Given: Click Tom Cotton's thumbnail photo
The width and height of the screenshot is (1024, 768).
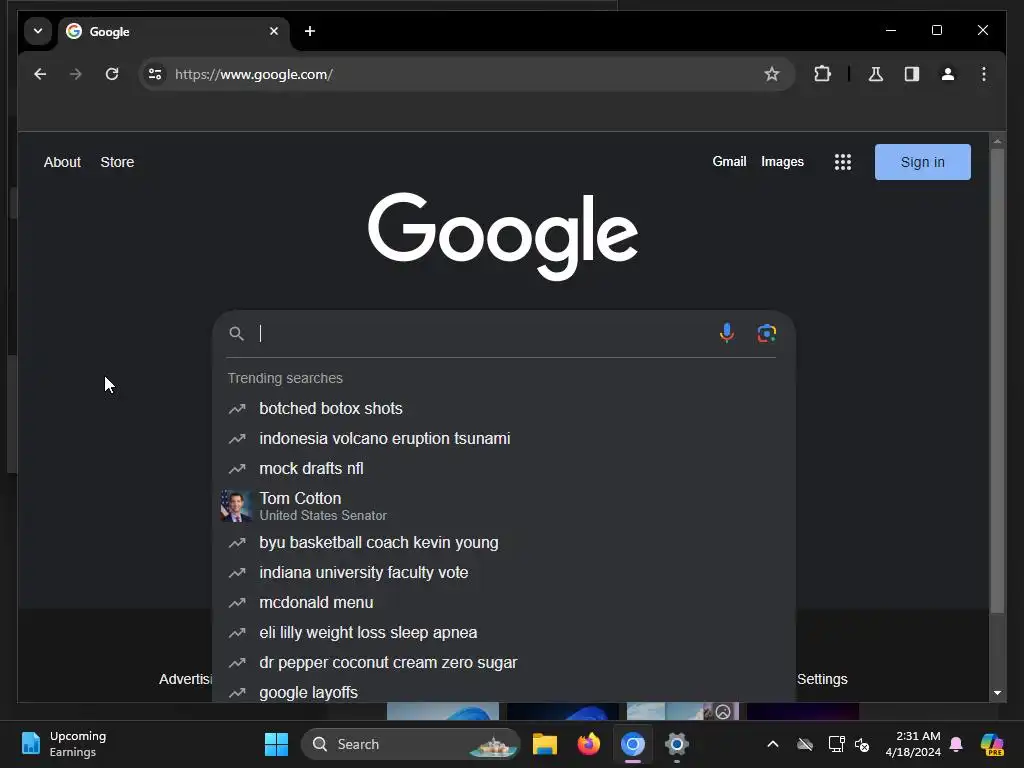Looking at the screenshot, I should (x=236, y=506).
